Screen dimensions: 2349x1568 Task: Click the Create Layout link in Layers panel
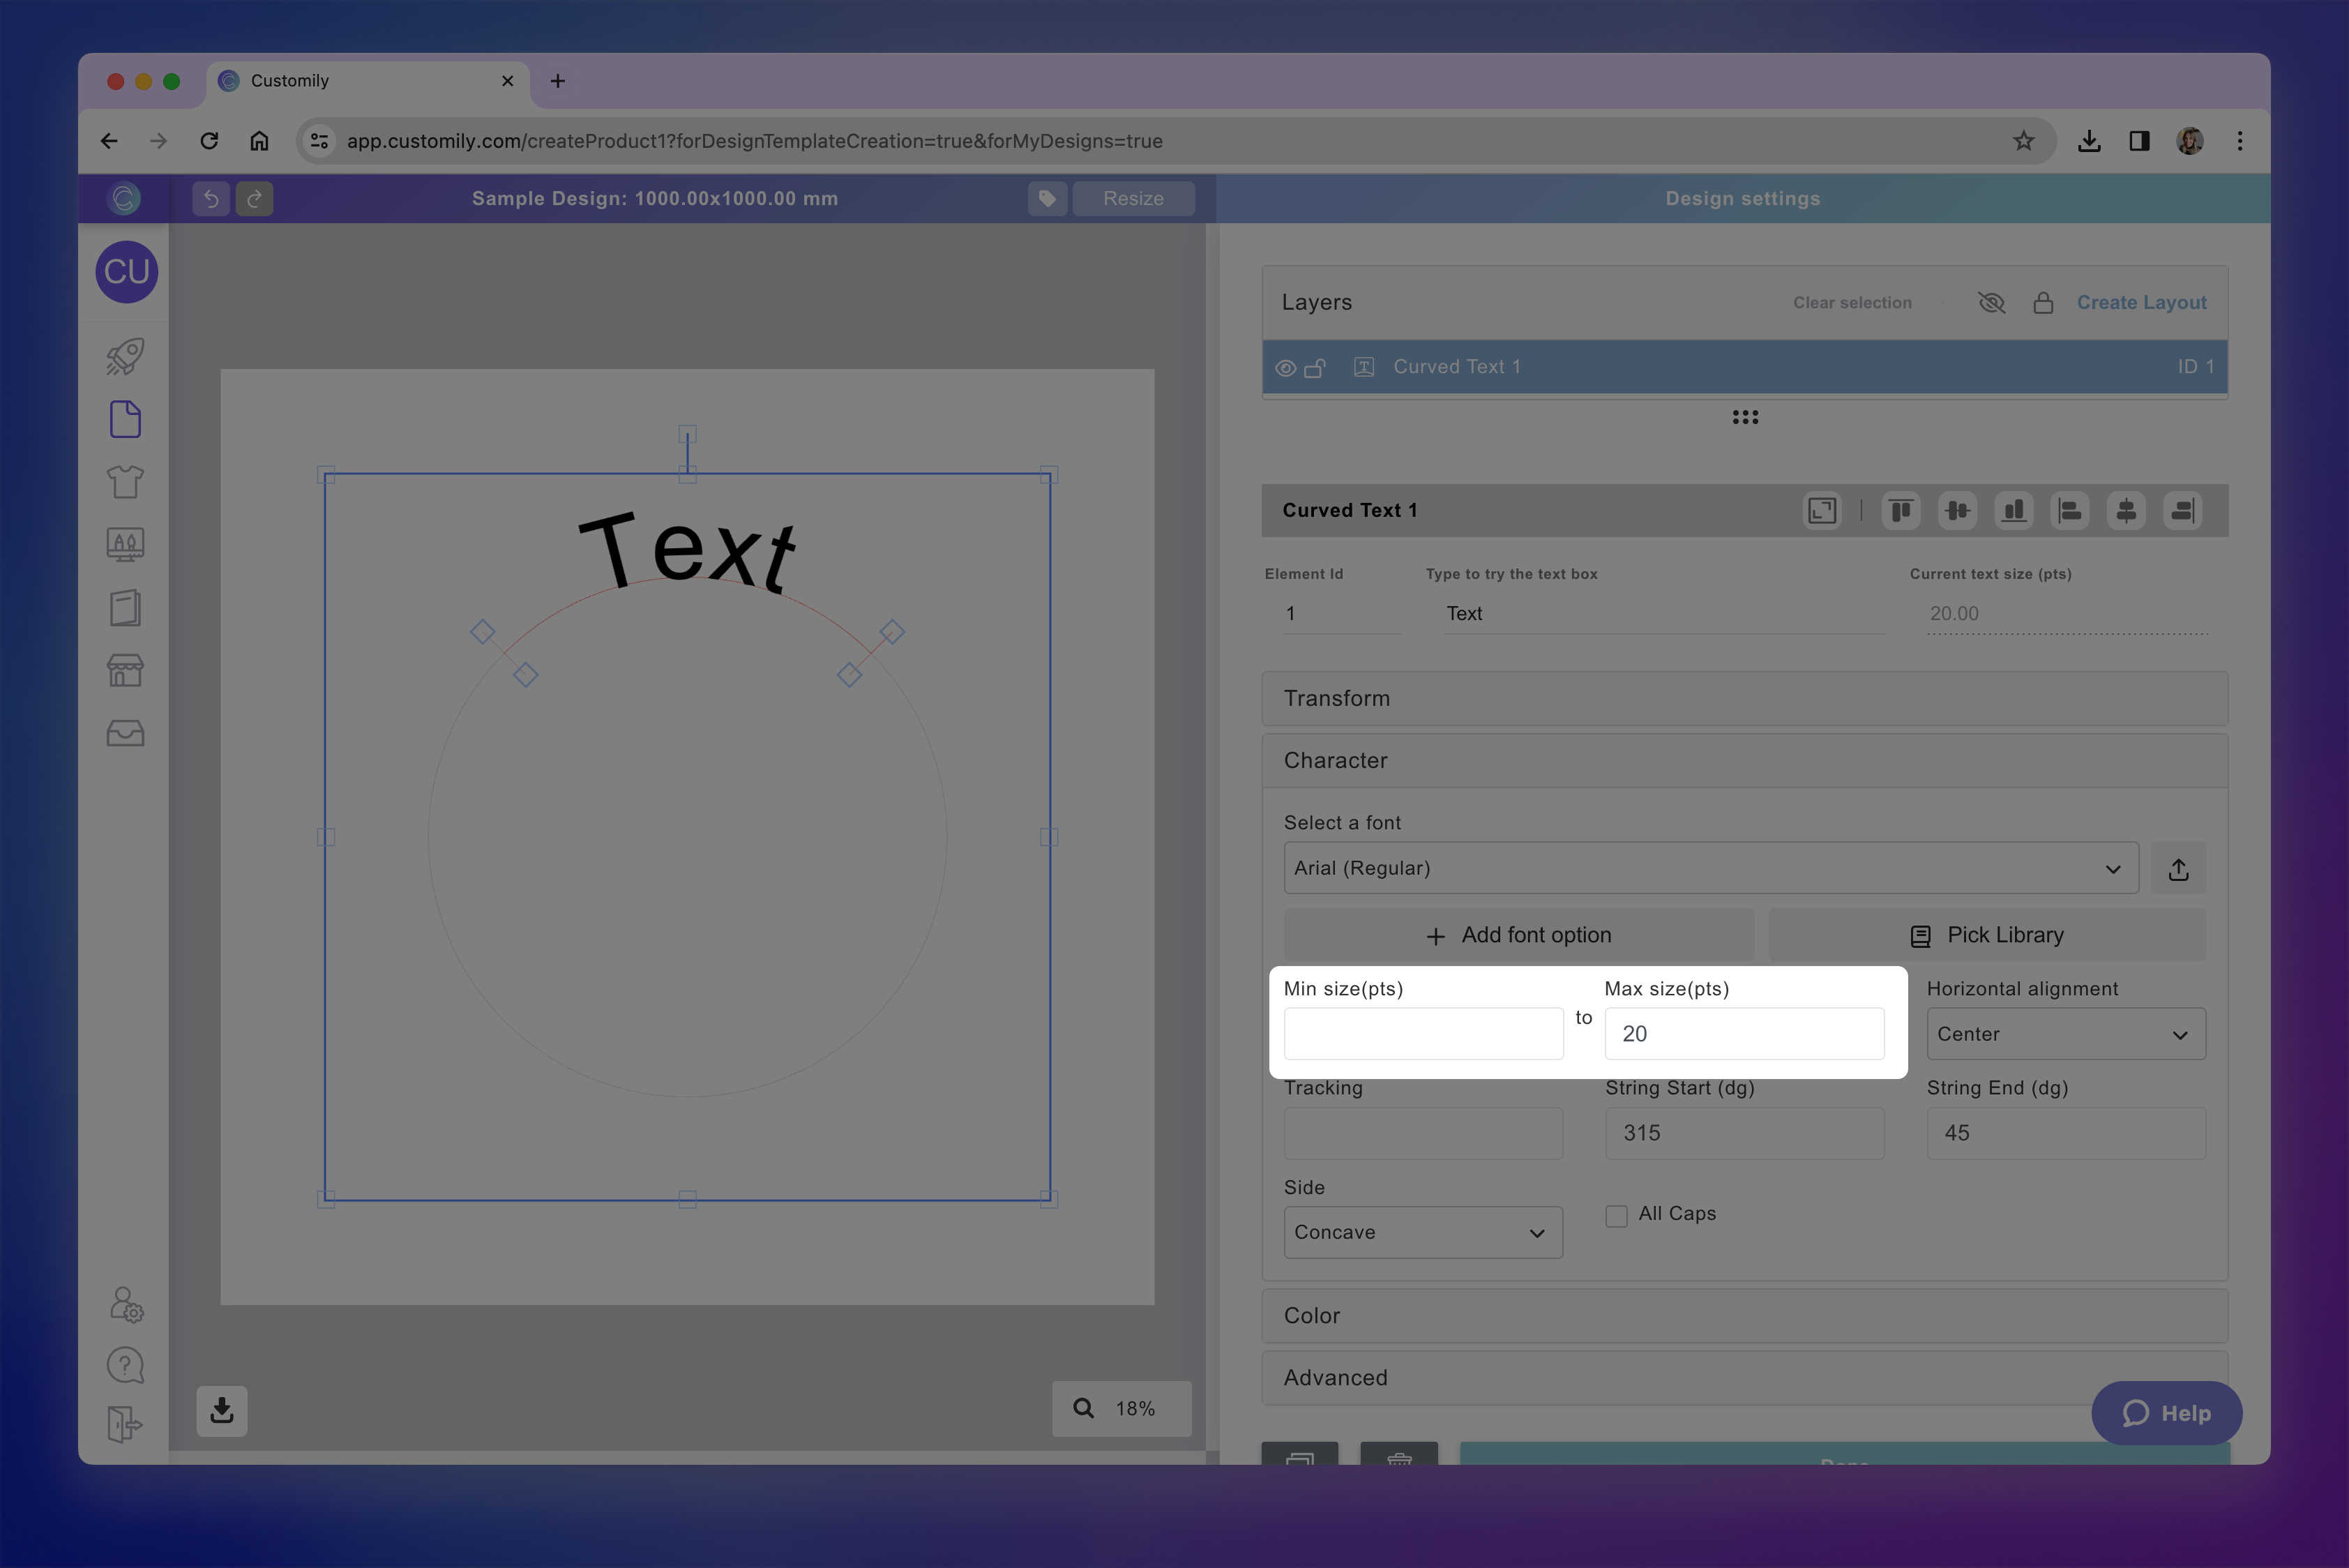tap(2142, 302)
